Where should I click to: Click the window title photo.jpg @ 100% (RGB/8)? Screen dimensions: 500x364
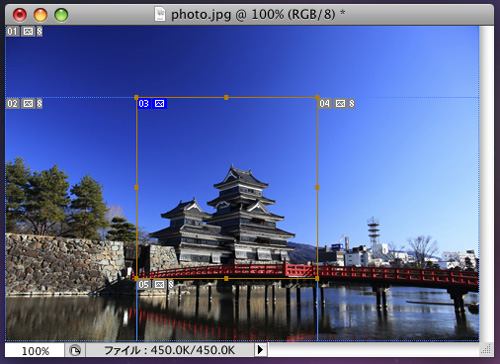click(x=253, y=15)
